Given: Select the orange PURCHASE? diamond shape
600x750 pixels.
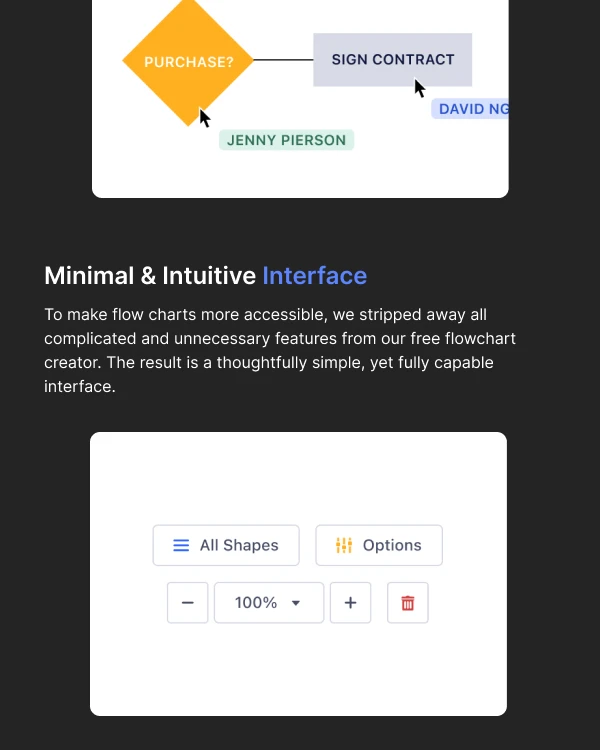Looking at the screenshot, I should point(188,61).
